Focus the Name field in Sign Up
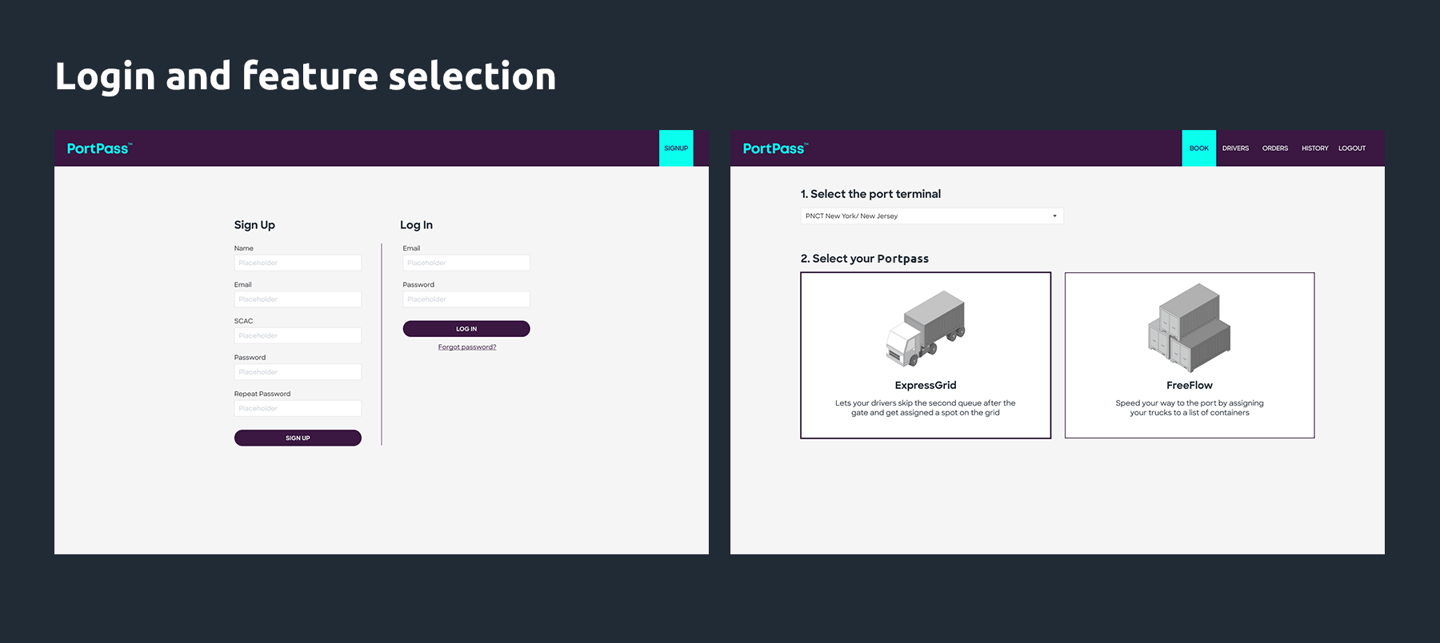The width and height of the screenshot is (1440, 643). (298, 263)
